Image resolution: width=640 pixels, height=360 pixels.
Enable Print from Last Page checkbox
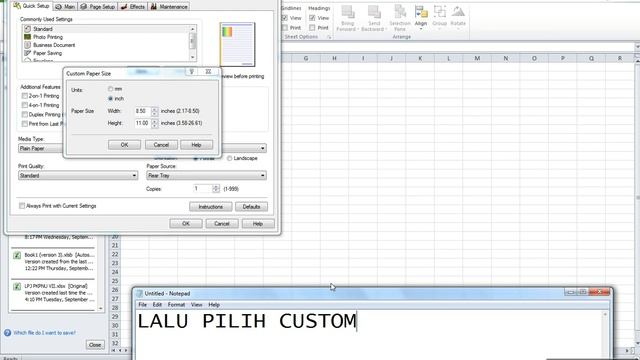tap(25, 124)
